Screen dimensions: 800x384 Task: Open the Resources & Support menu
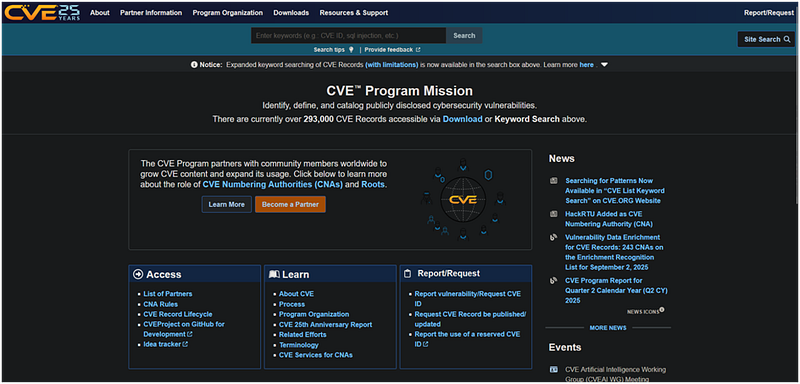click(x=354, y=13)
